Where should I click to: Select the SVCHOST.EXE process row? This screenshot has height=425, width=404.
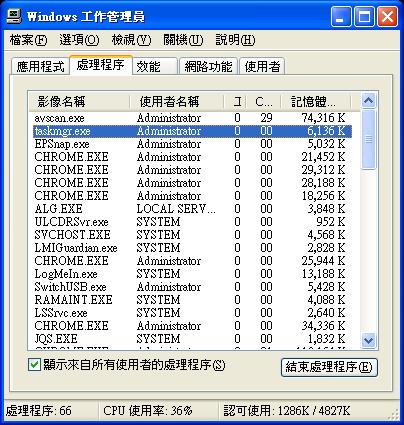[192, 235]
